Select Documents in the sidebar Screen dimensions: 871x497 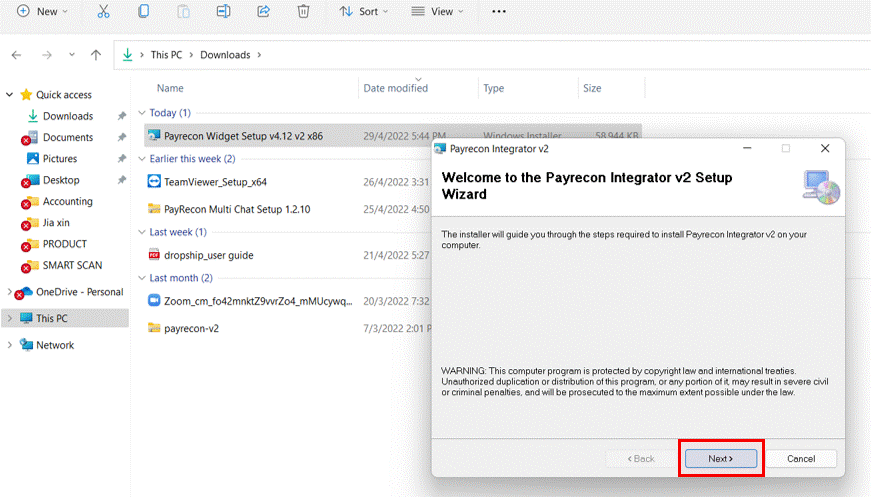(x=68, y=137)
